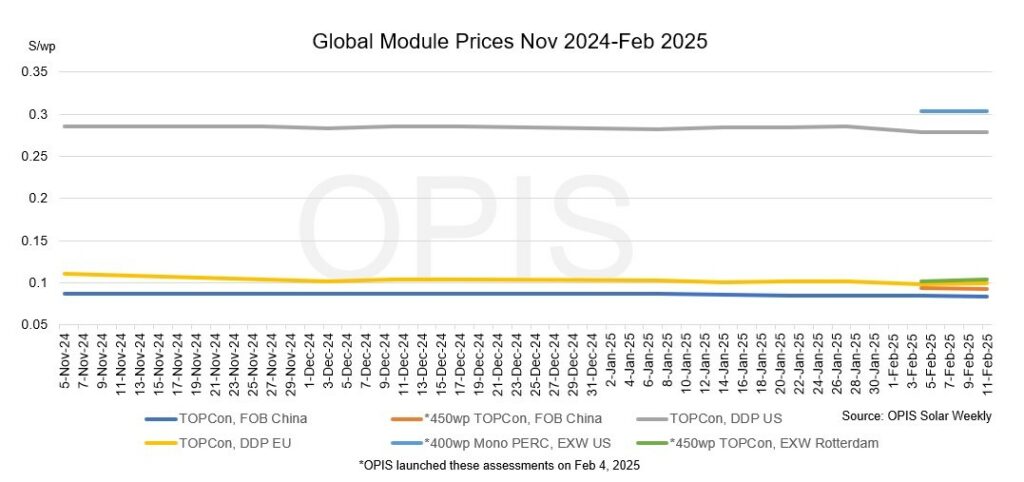Click the light blue 400wp Mono PERC swatch
Image resolution: width=1024 pixels, height=482 pixels.
pos(406,443)
